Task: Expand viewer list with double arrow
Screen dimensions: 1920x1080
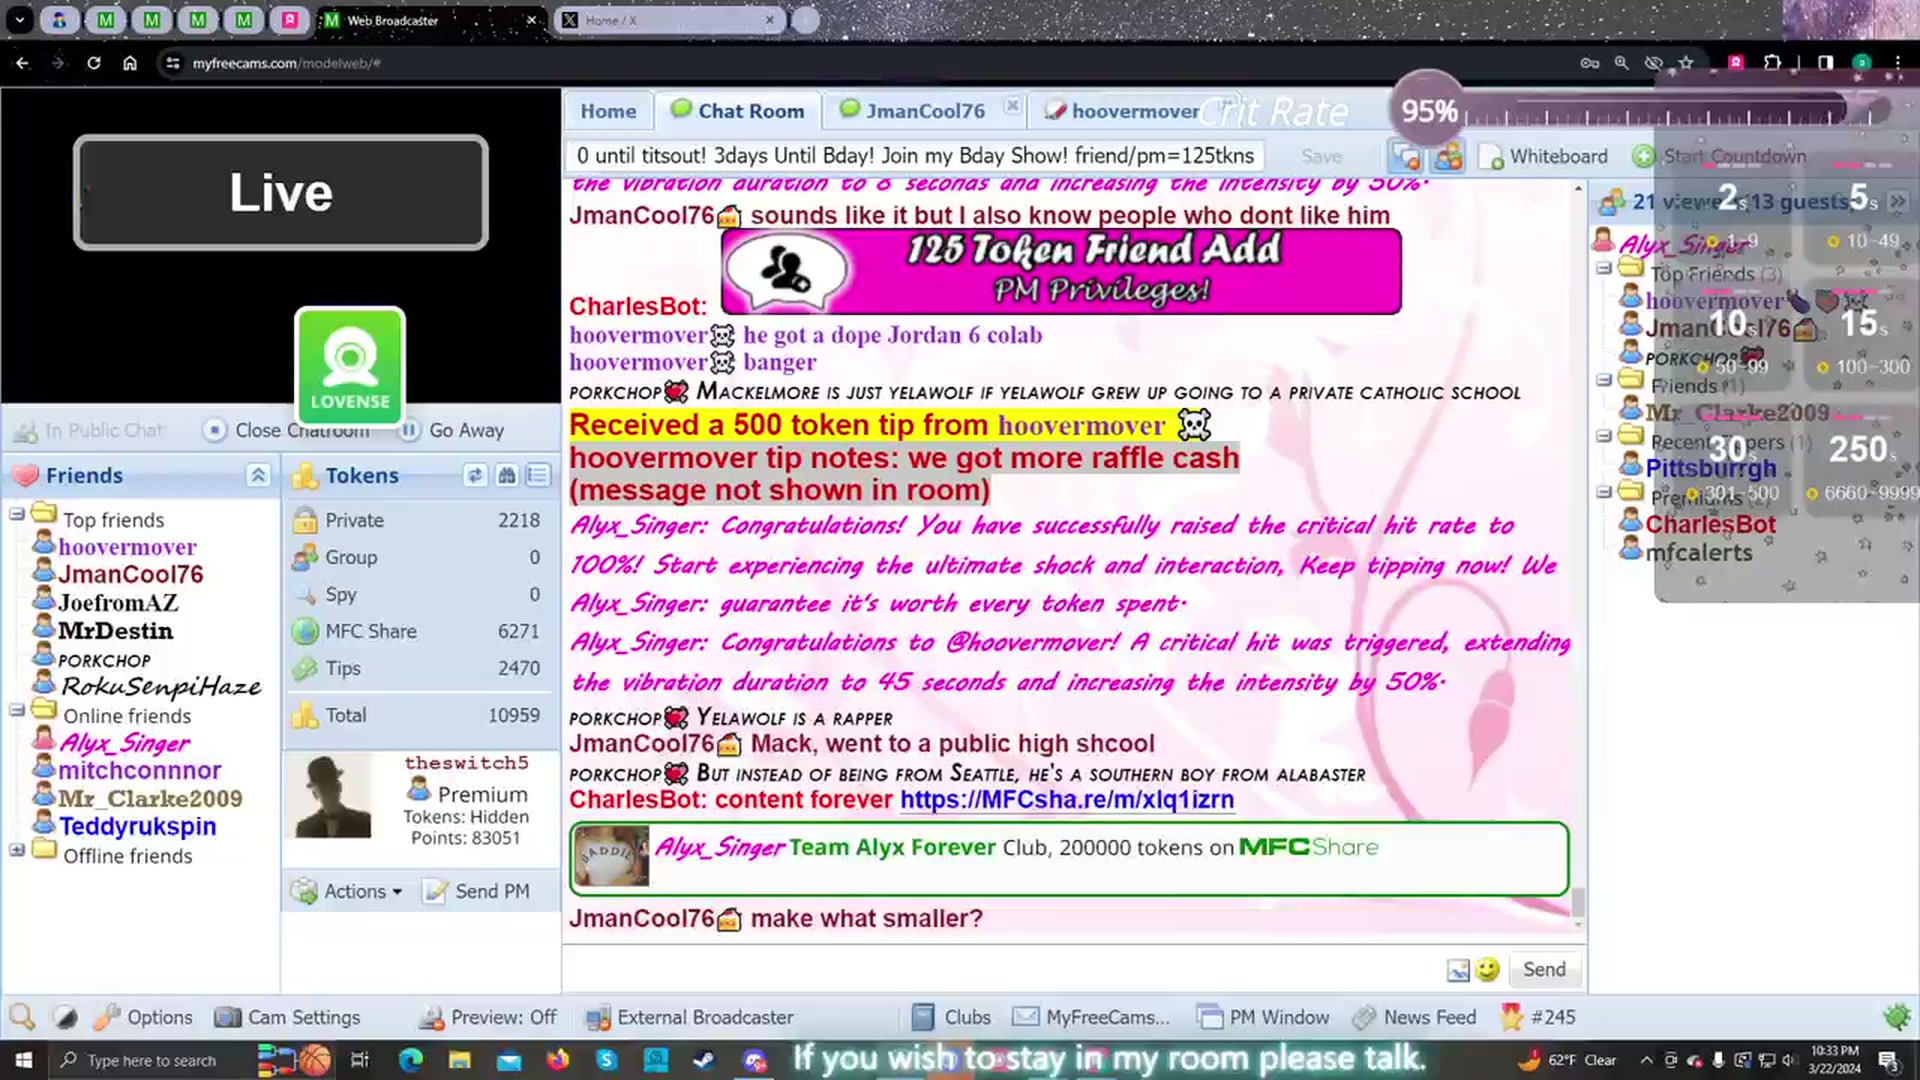Action: point(1897,202)
